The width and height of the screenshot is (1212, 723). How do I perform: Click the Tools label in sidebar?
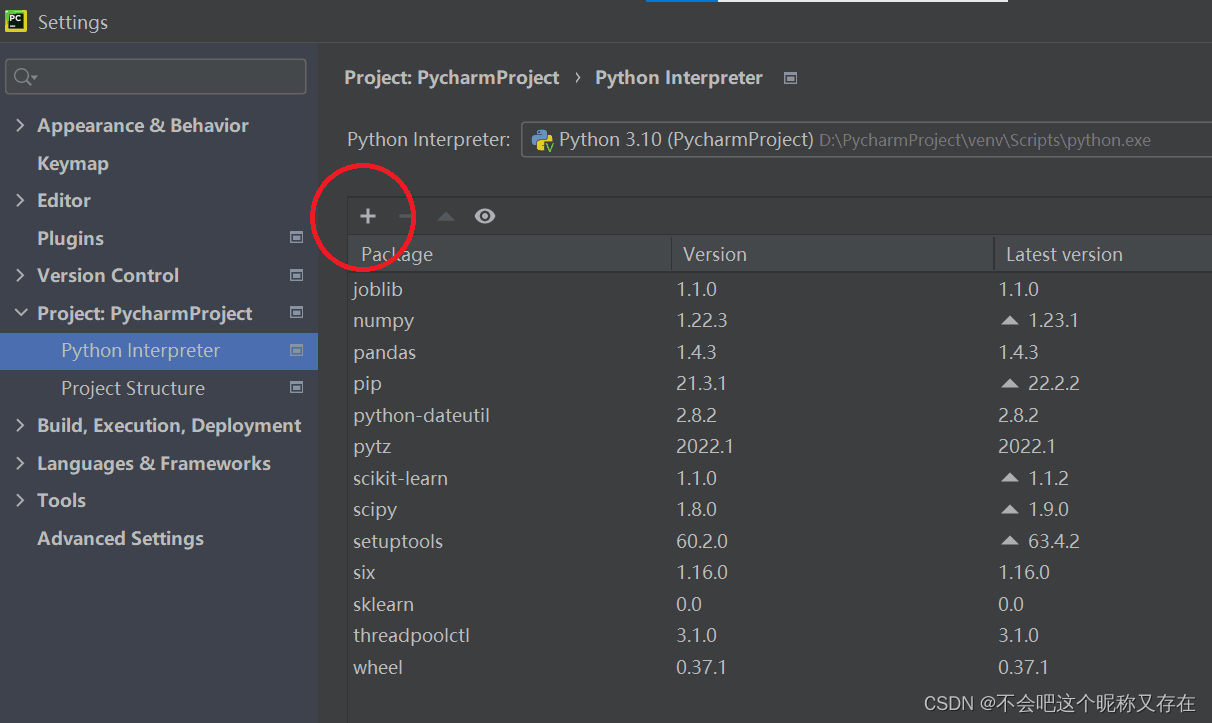(x=62, y=500)
